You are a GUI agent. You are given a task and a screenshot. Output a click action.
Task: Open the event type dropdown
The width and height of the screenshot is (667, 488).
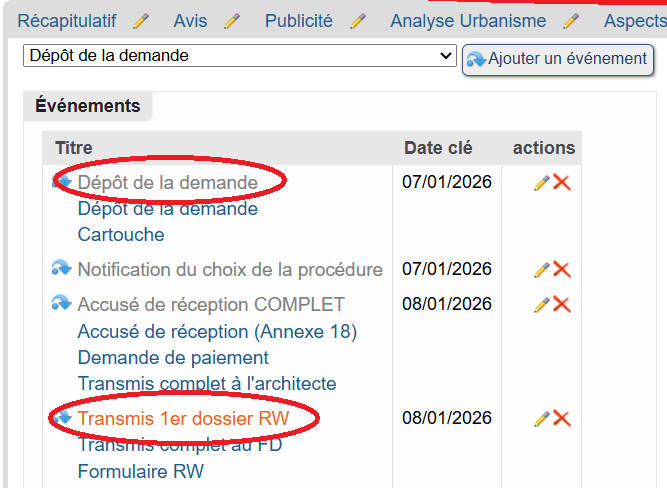point(239,56)
